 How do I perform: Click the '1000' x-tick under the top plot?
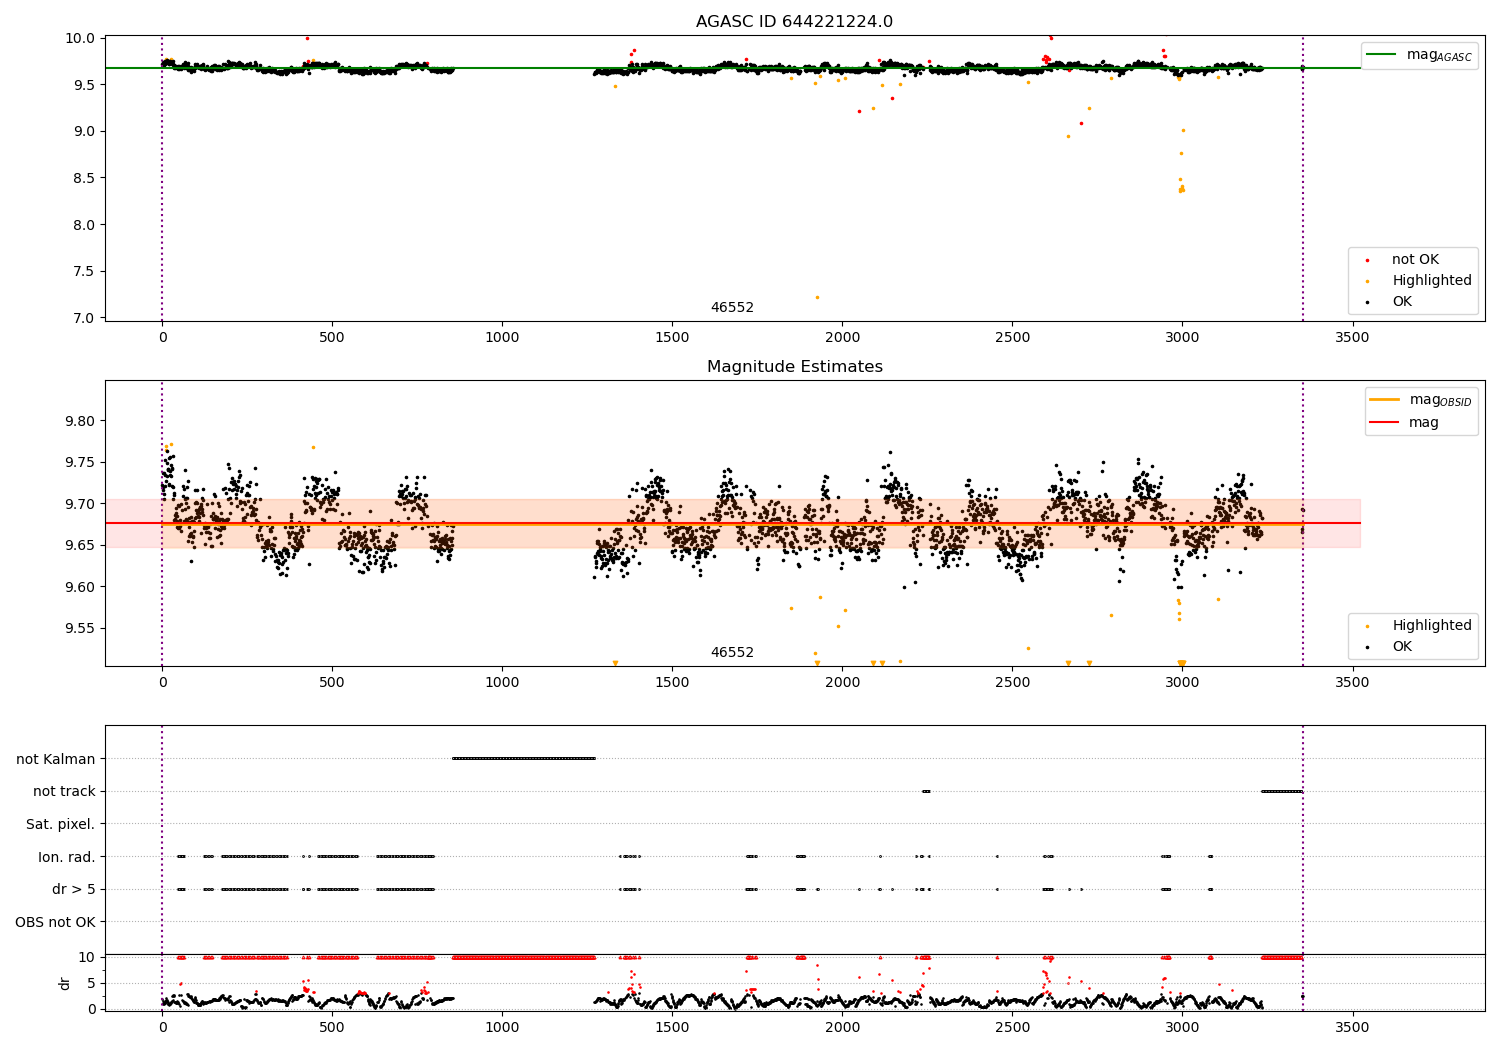[x=502, y=338]
